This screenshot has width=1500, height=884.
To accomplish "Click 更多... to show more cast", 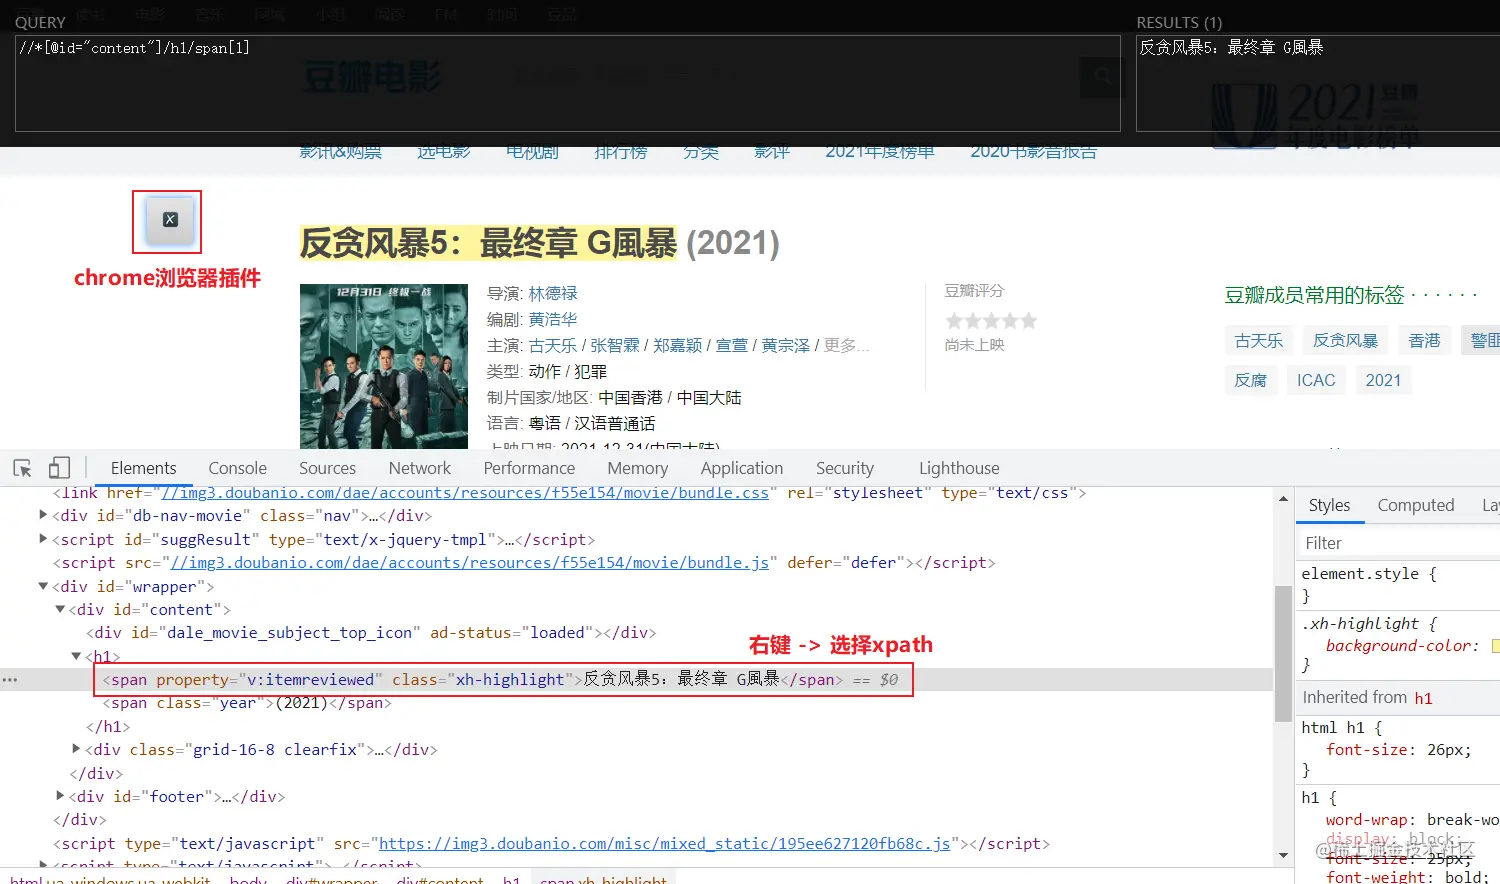I will (x=847, y=345).
